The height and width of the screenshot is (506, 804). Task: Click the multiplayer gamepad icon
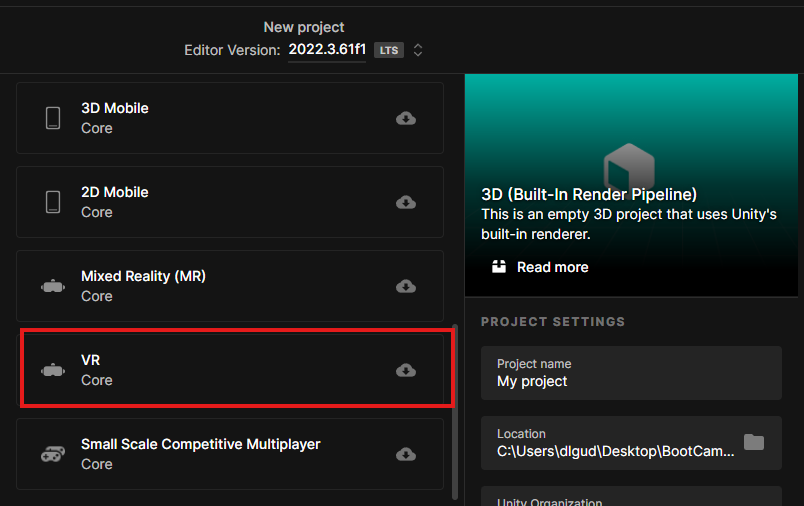53,454
